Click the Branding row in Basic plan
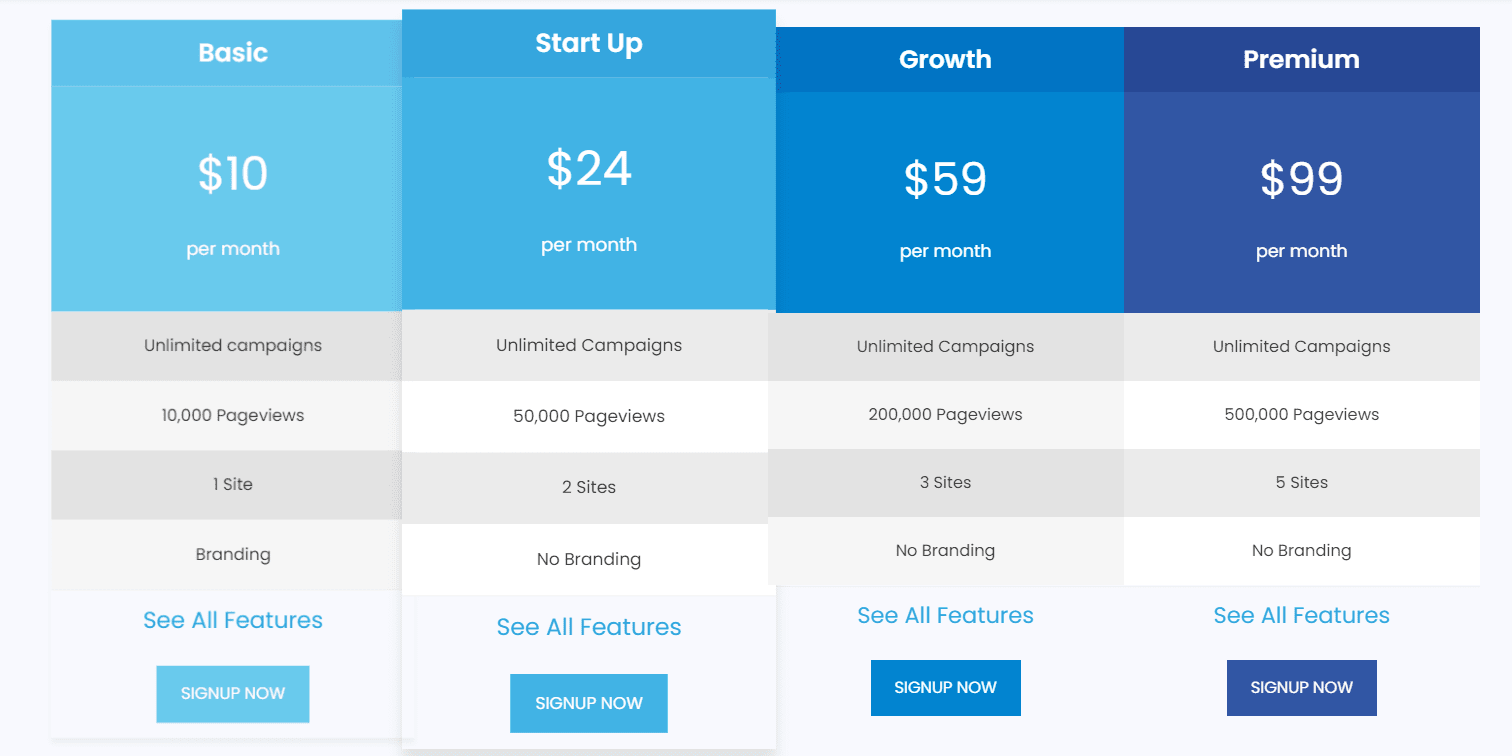This screenshot has height=756, width=1512. [x=232, y=554]
